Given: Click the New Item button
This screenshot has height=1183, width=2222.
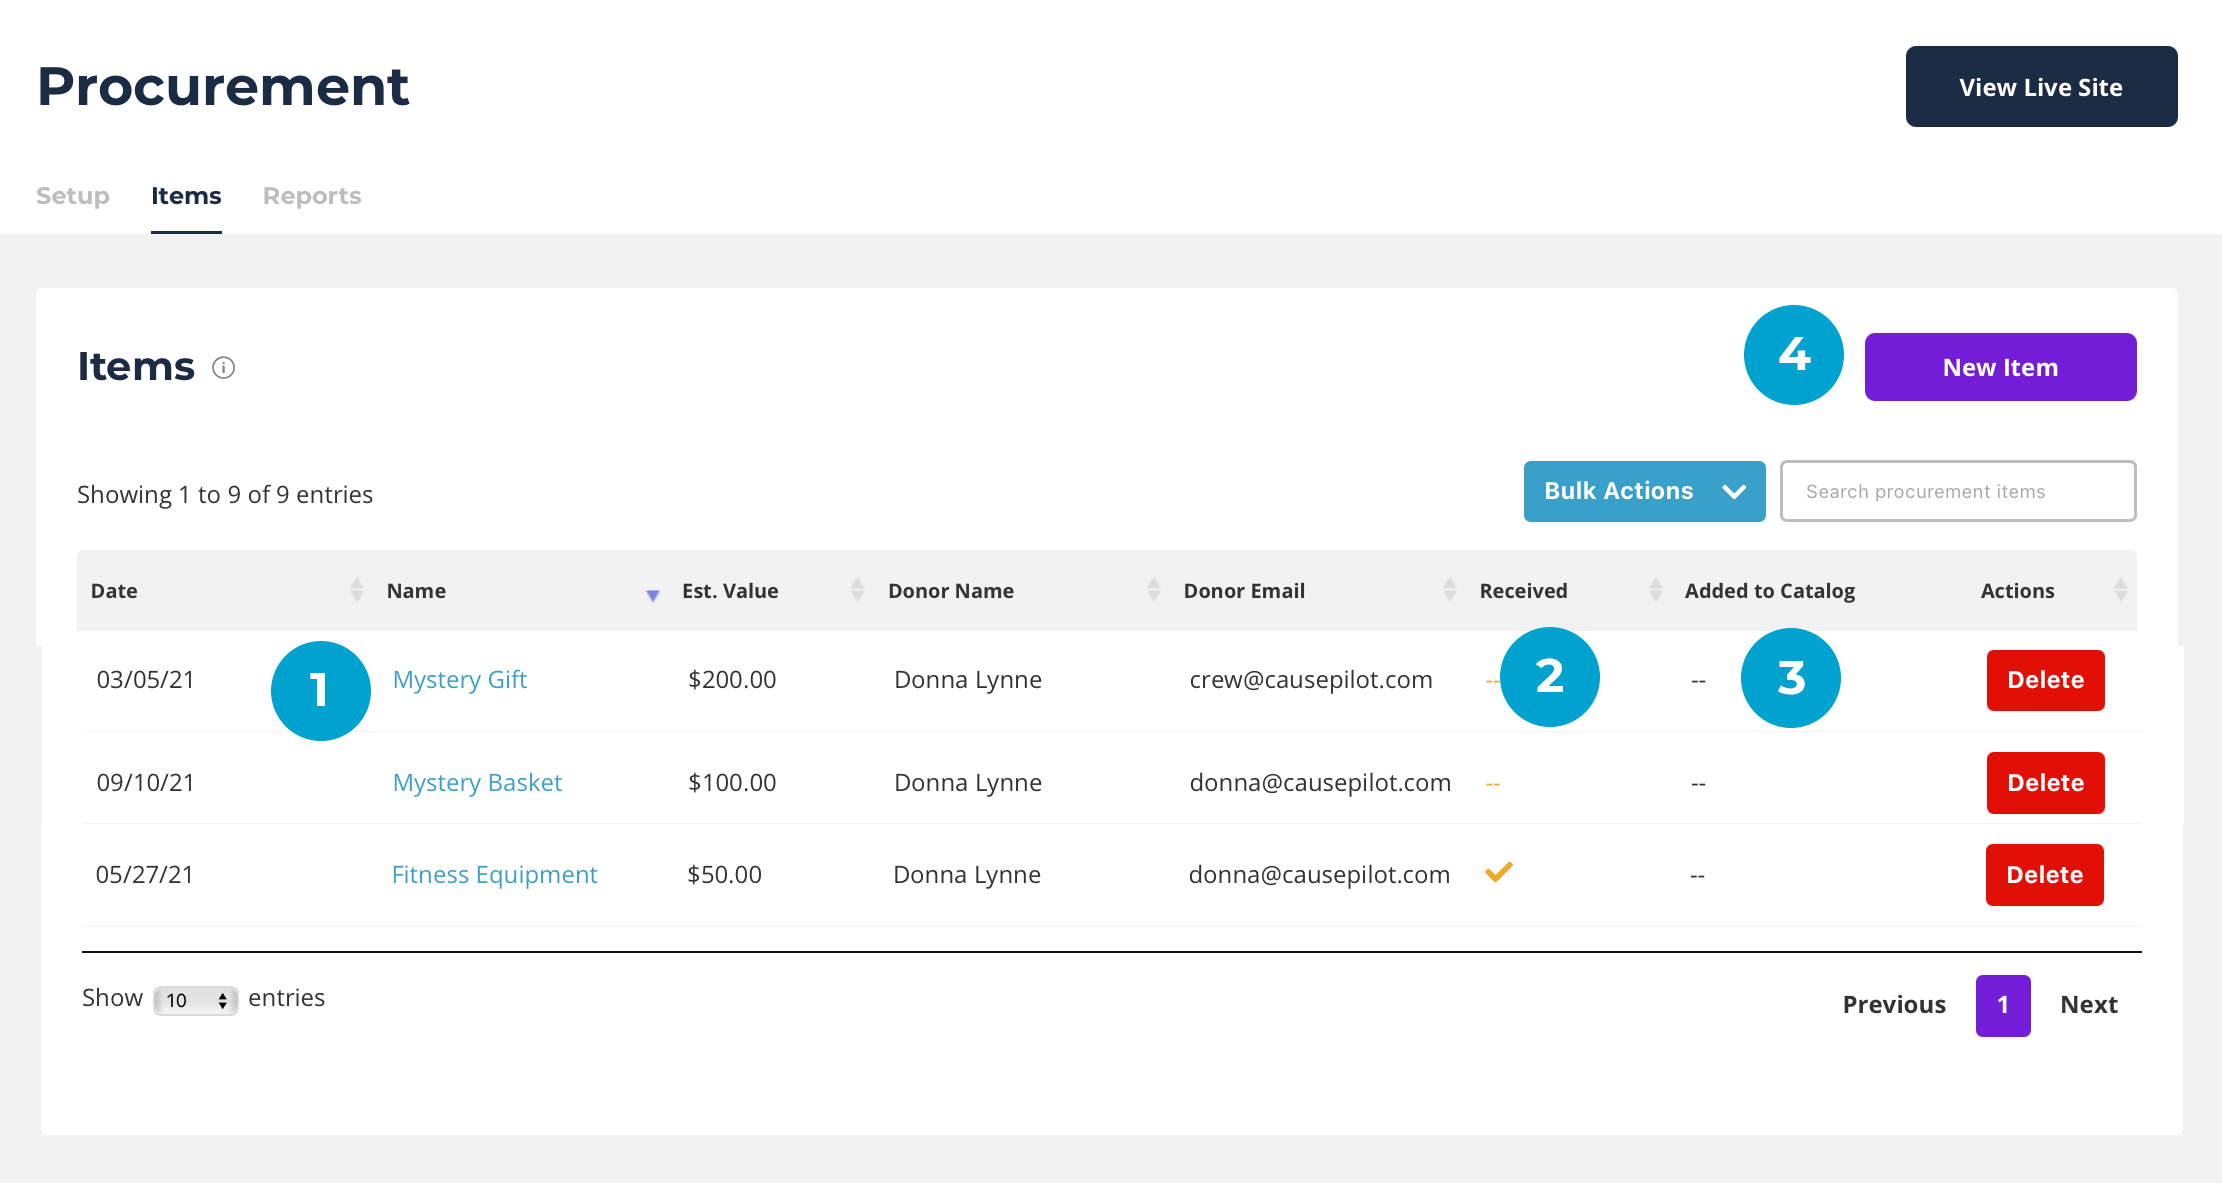Looking at the screenshot, I should pos(2000,367).
